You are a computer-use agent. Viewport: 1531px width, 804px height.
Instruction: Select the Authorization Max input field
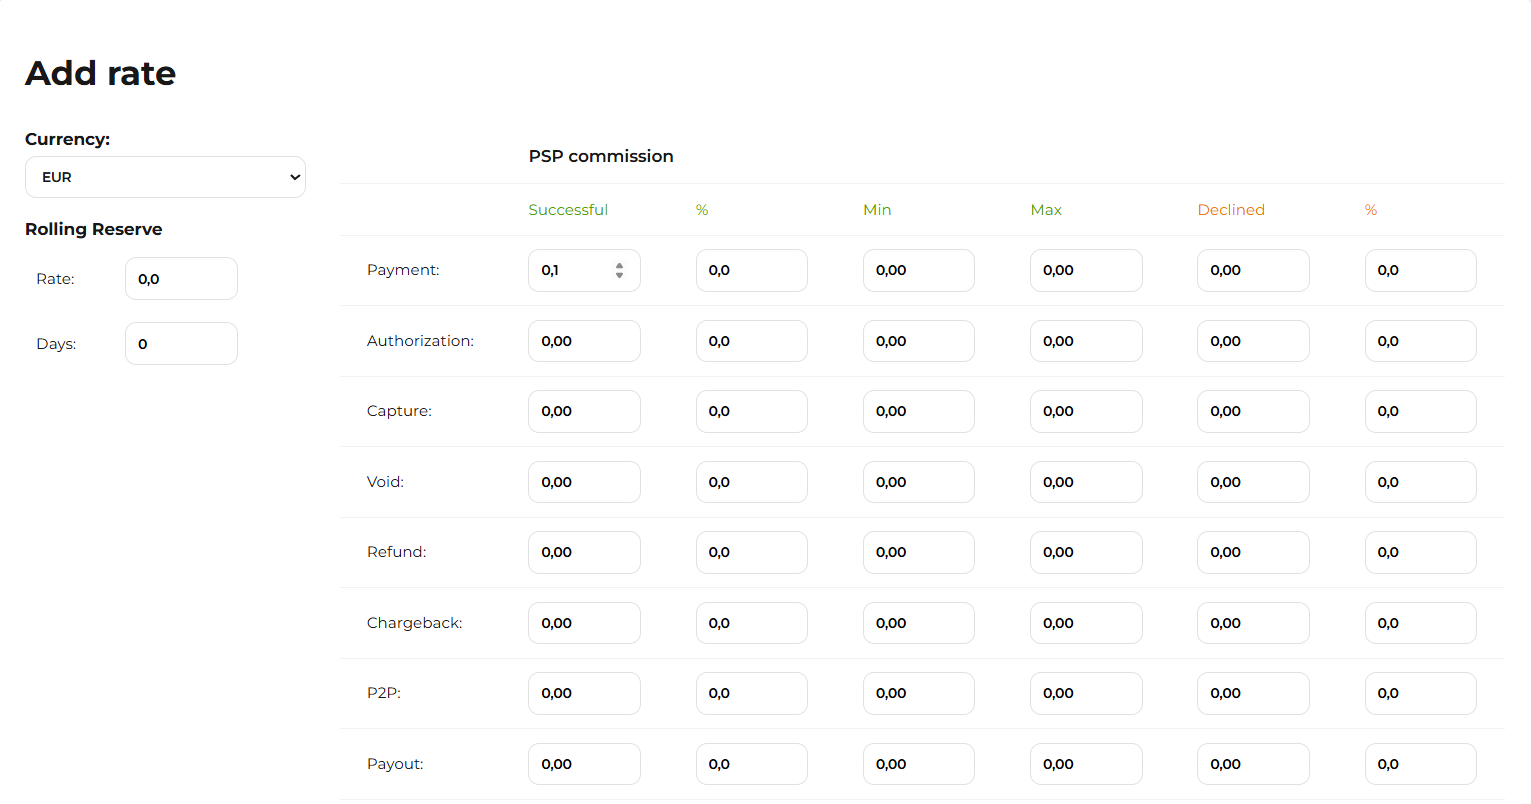pos(1085,341)
